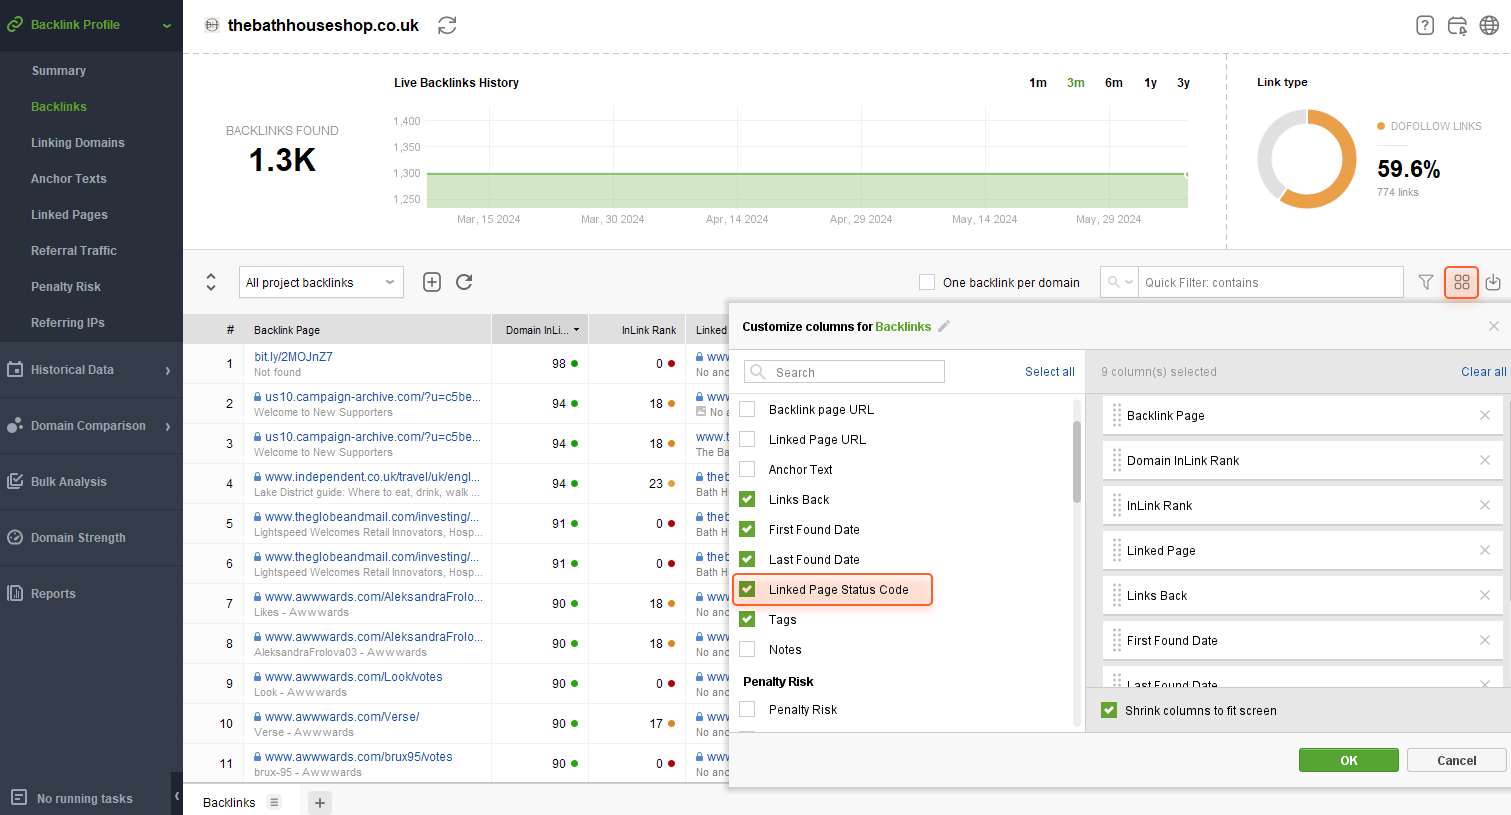
Task: Open the All project backlinks dropdown
Action: [x=321, y=282]
